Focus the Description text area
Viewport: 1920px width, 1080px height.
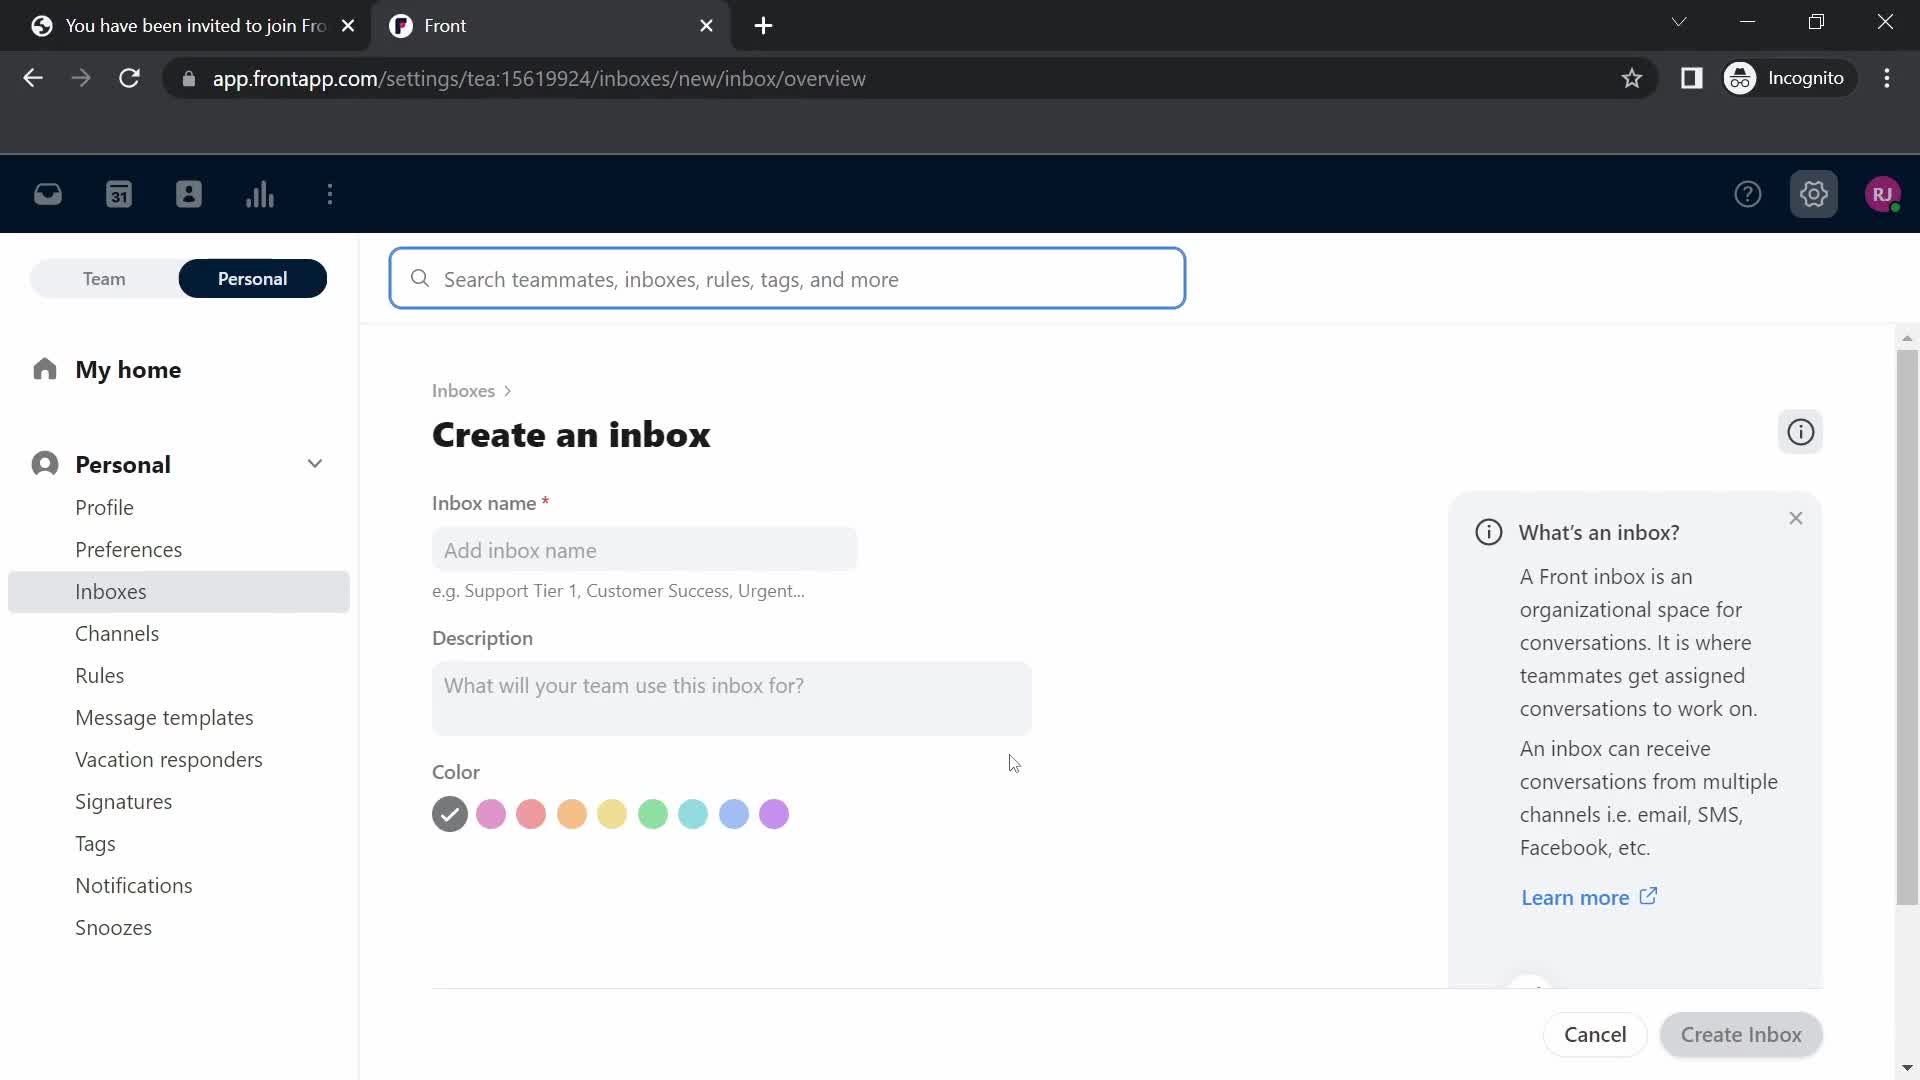pyautogui.click(x=731, y=699)
